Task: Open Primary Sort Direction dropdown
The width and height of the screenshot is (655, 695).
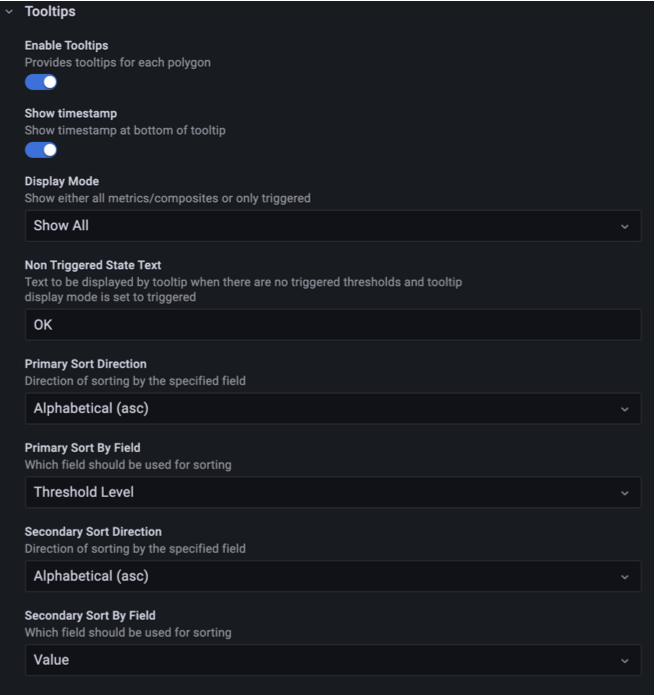Action: [333, 409]
